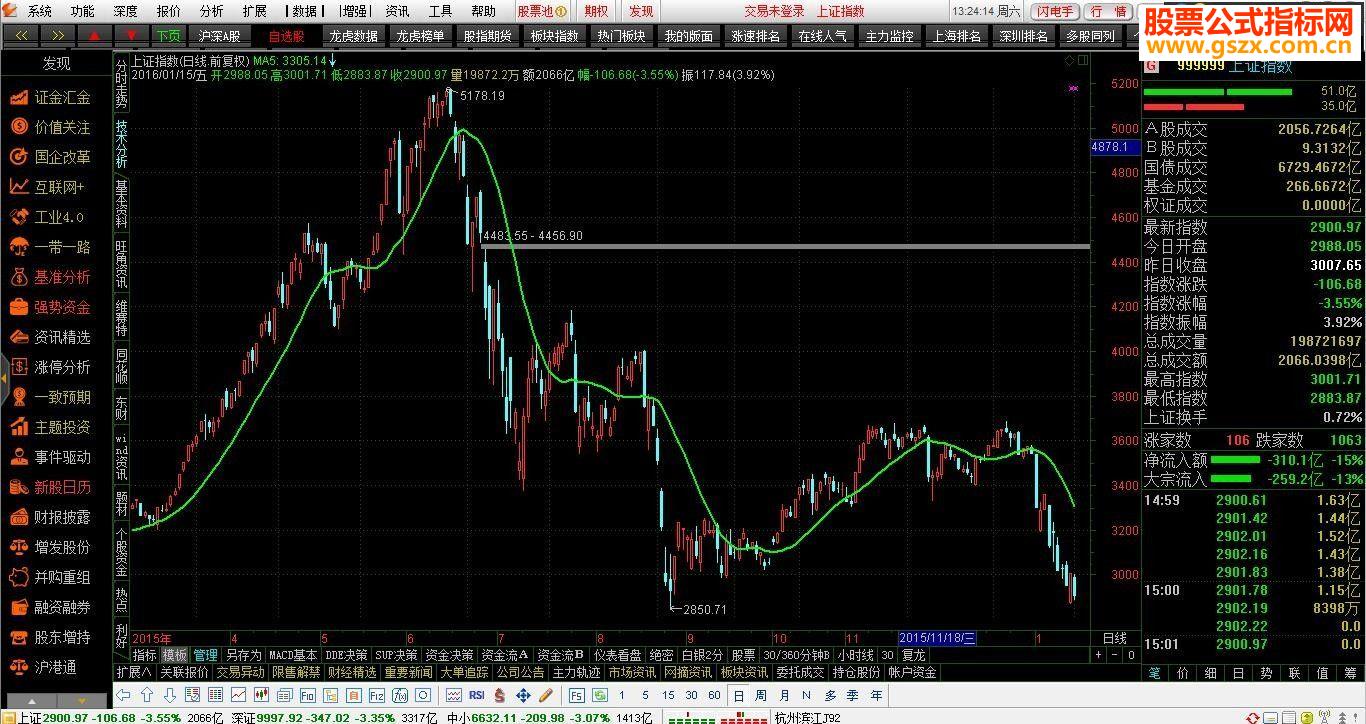Viewport: 1366px width, 724px height.
Task: Open 新股日历 in the sidebar
Action: click(62, 487)
